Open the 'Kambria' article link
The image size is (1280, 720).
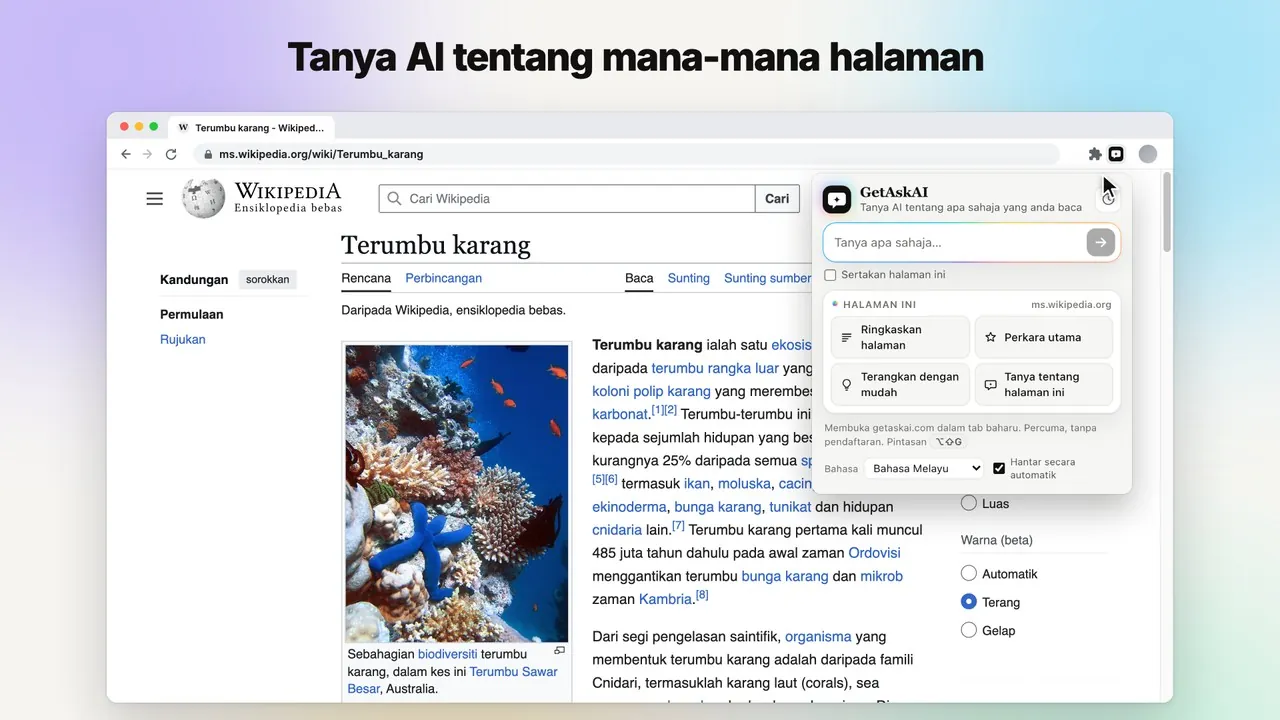click(665, 599)
